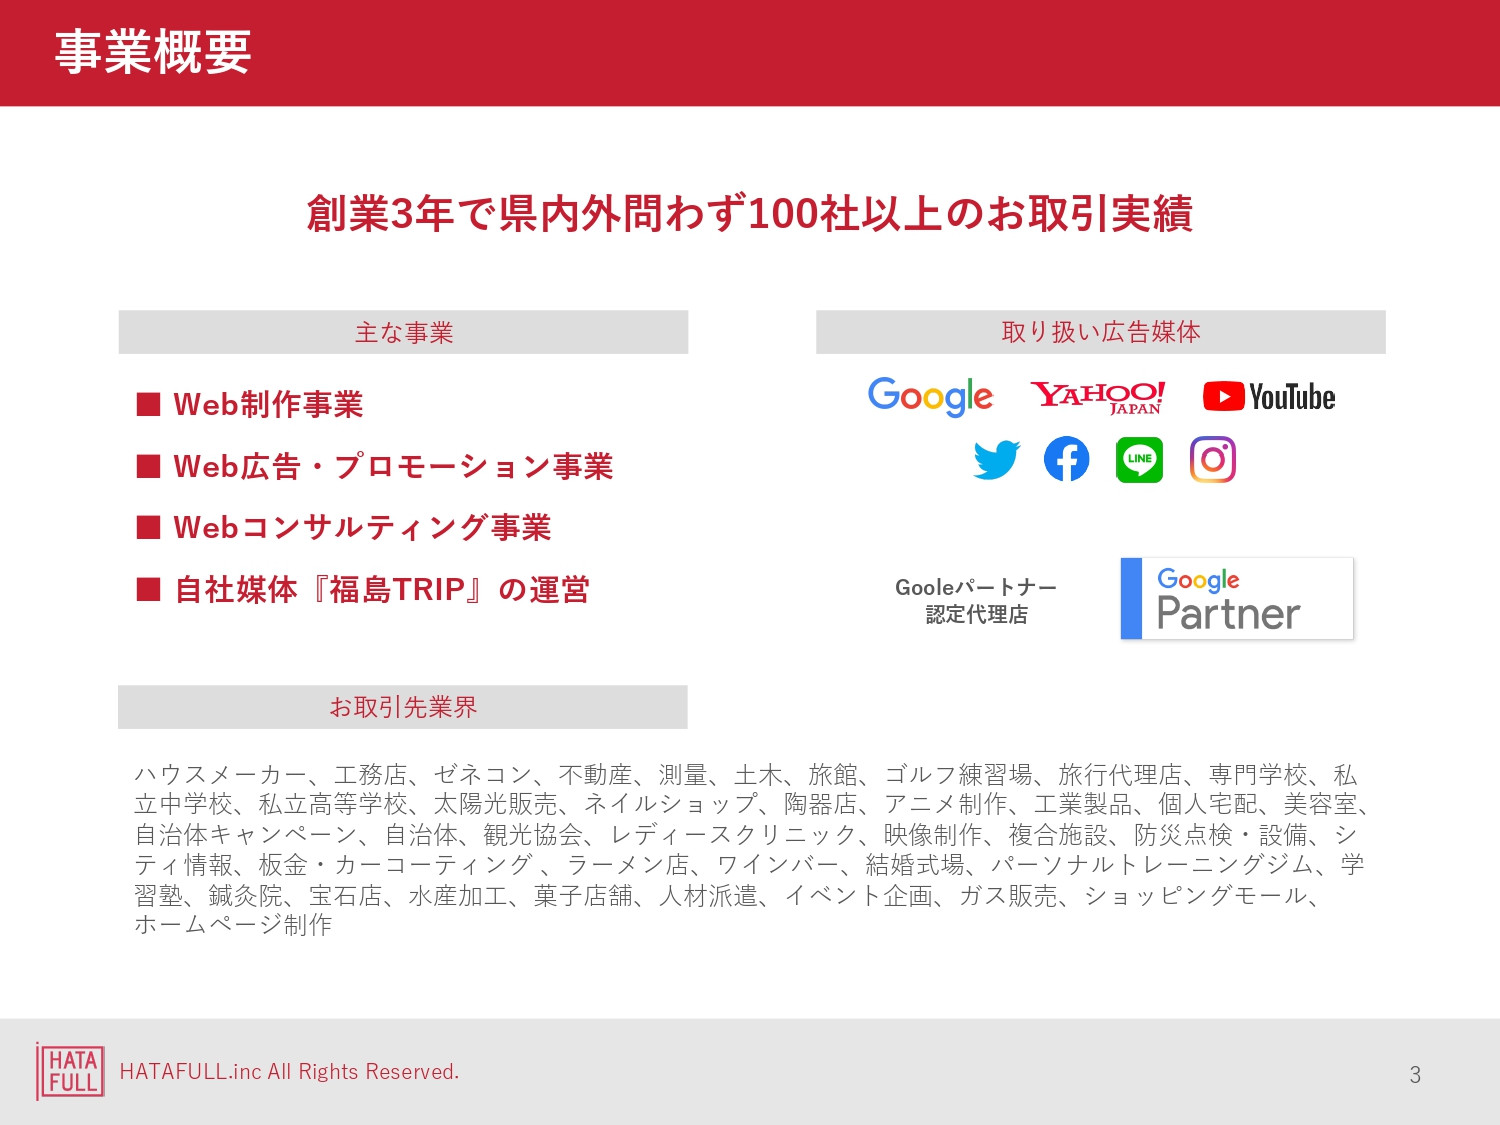Image resolution: width=1500 pixels, height=1125 pixels.
Task: Open the Instagram icon
Action: [1212, 459]
